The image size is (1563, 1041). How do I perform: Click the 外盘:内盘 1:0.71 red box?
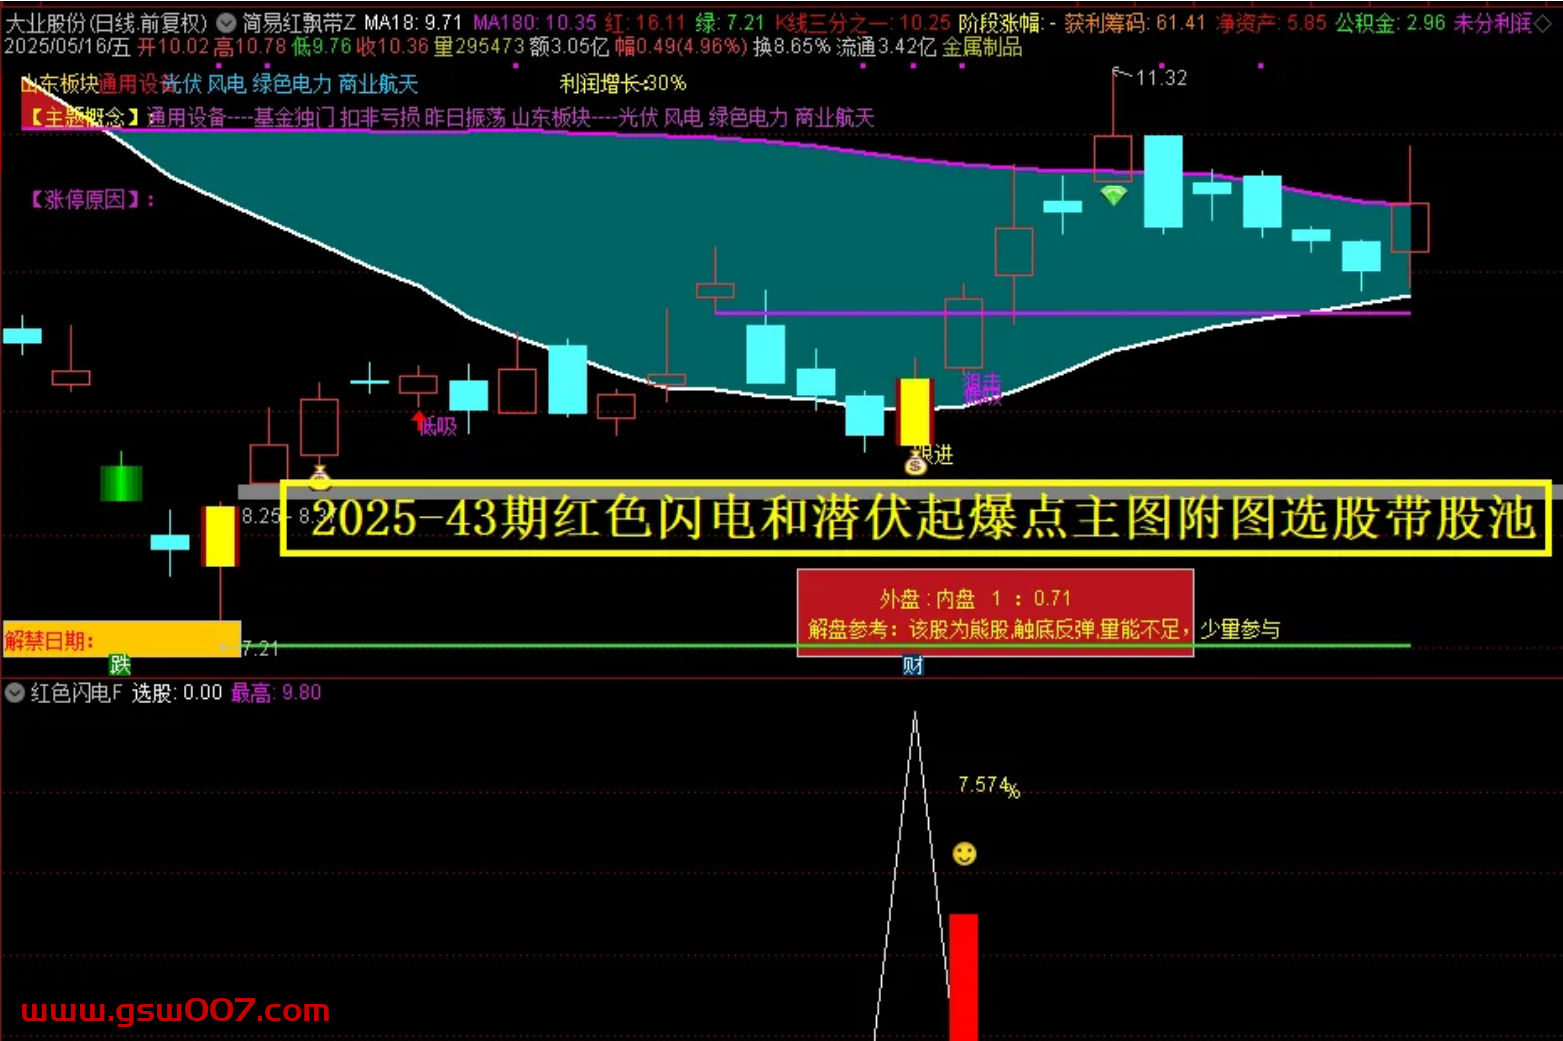coord(995,613)
